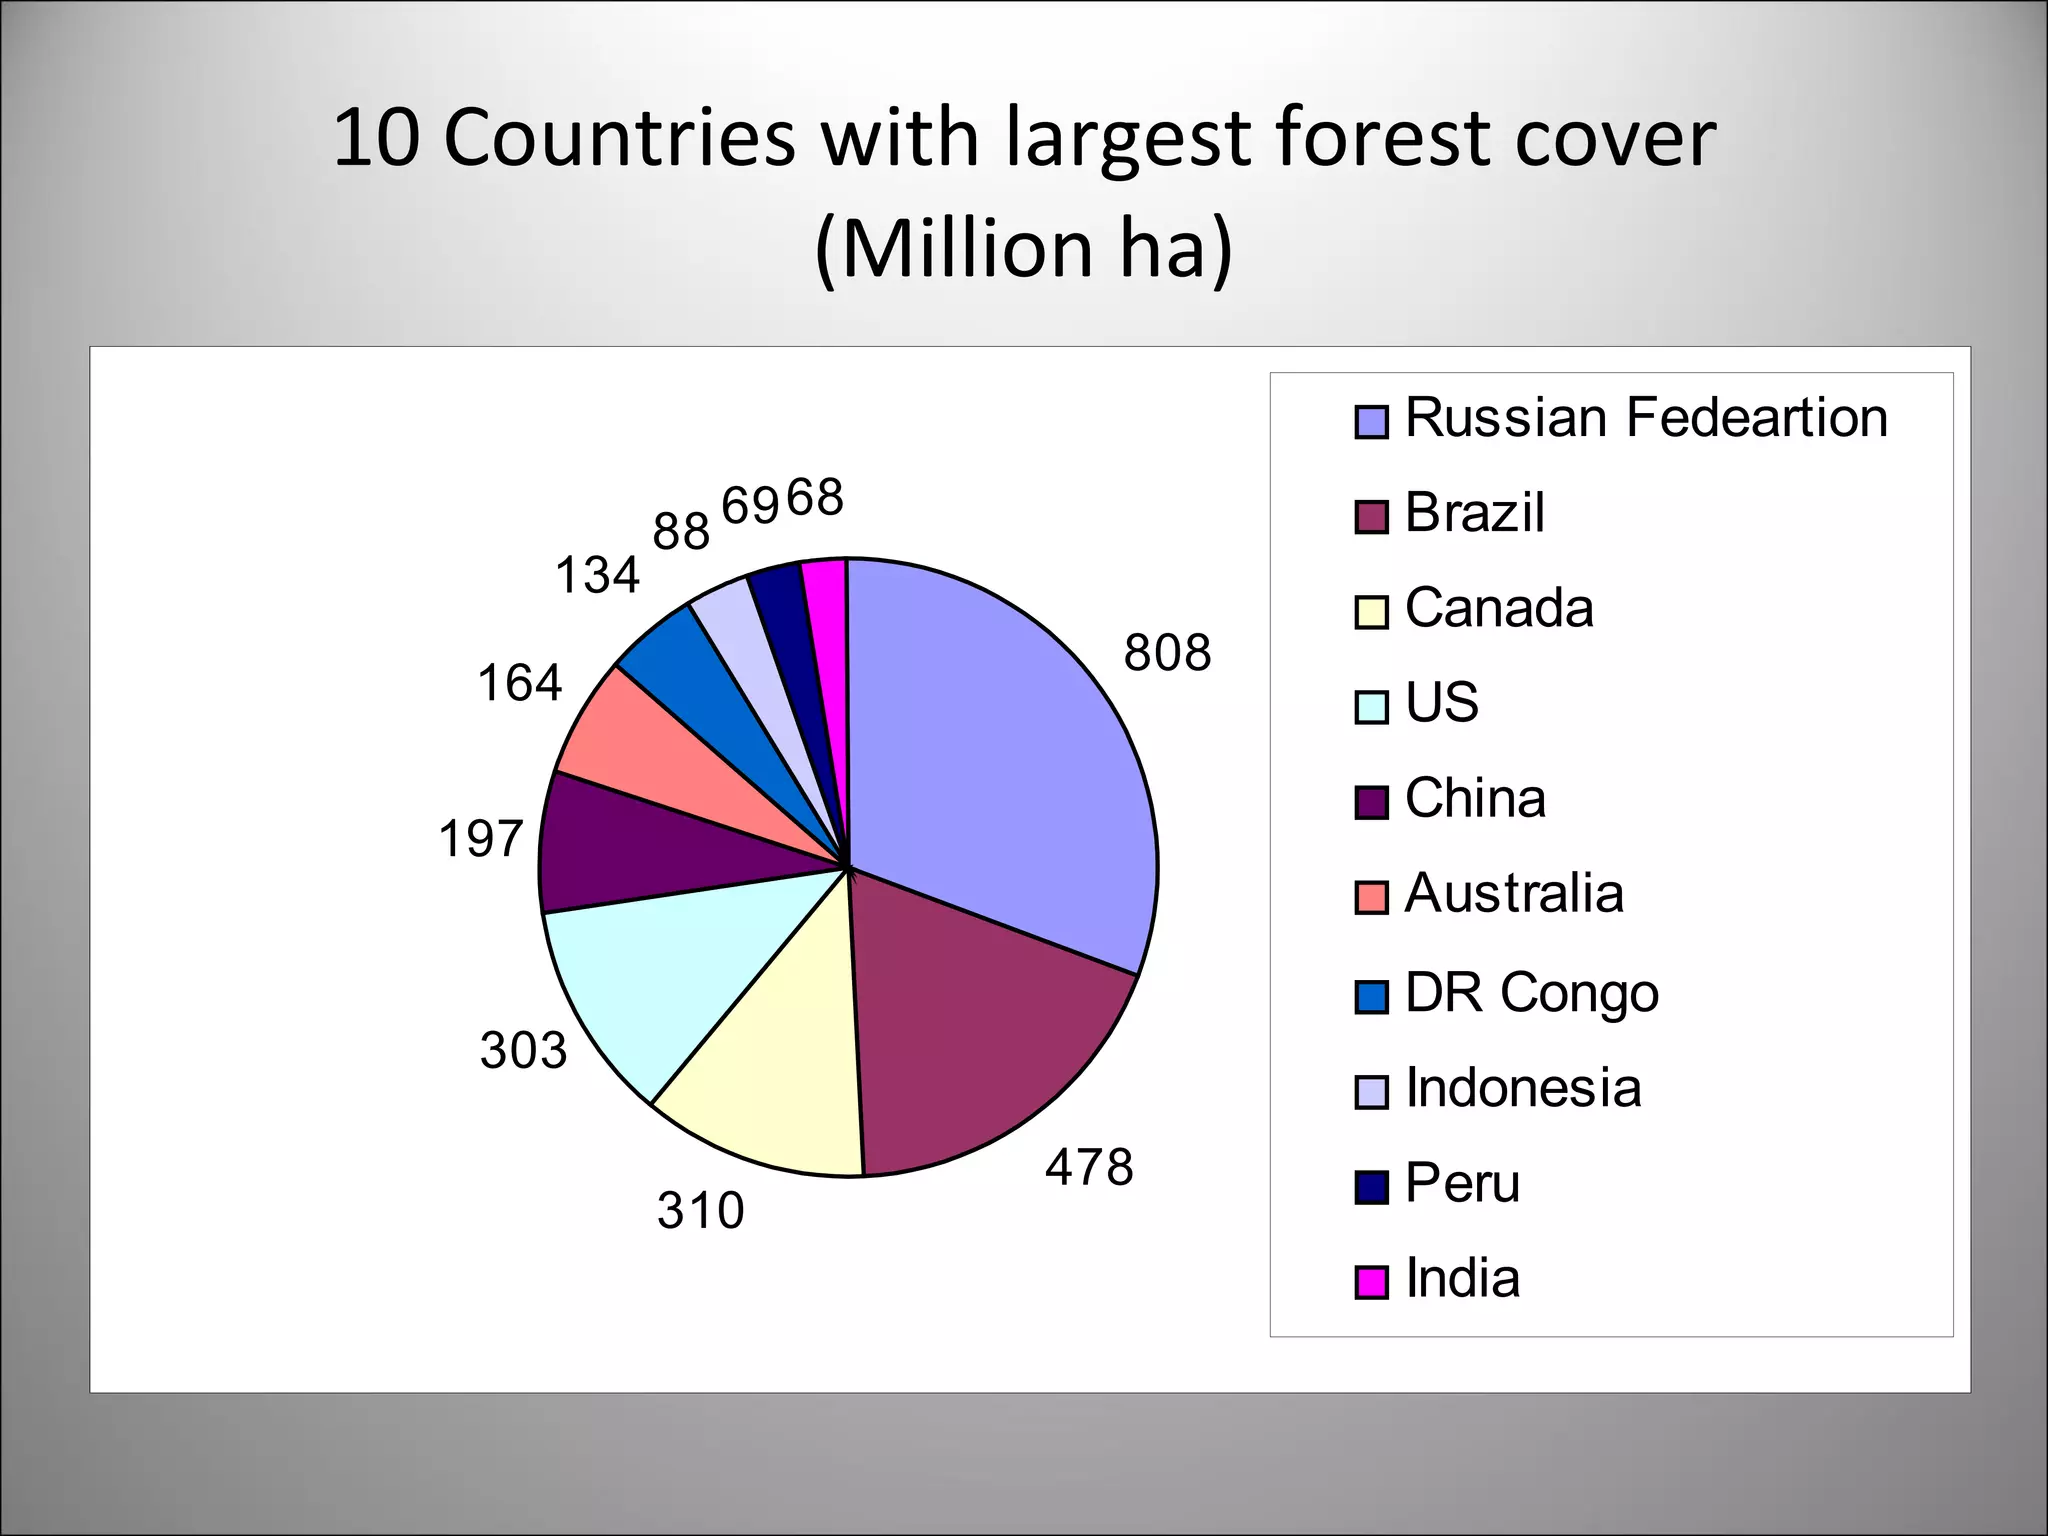Click the 88 data label
Viewport: 2048px width, 1536px height.
click(681, 532)
